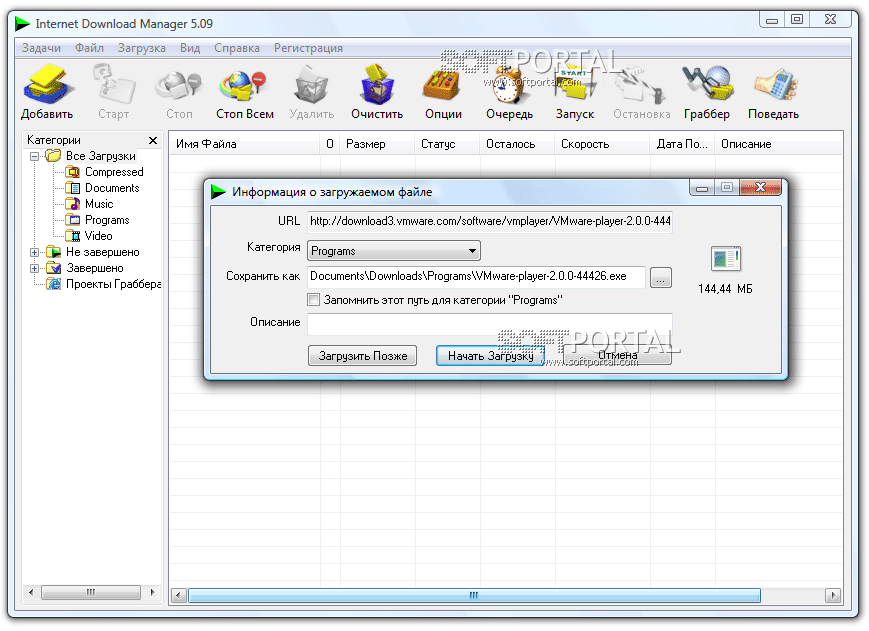Click the 144,44 МБ file size text

pyautogui.click(x=725, y=289)
